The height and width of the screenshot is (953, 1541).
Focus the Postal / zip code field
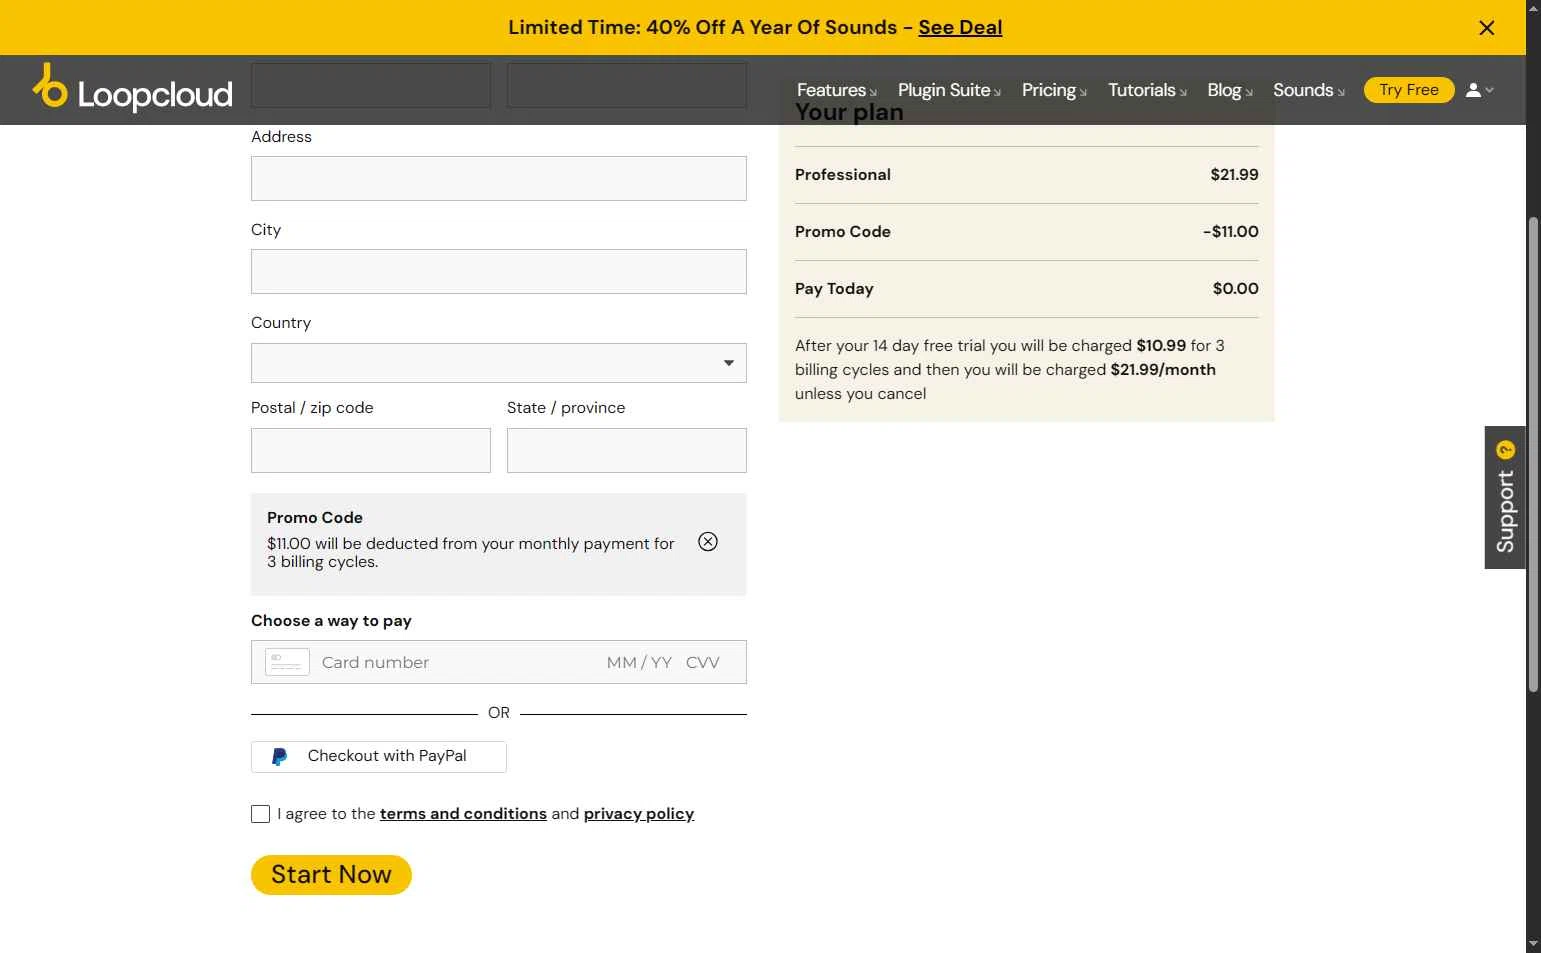(371, 450)
